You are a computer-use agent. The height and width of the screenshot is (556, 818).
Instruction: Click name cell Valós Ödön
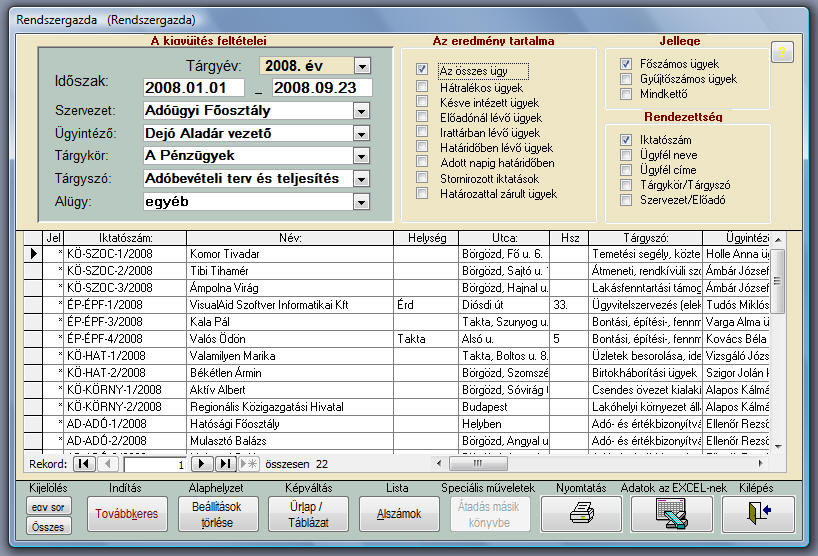[290, 339]
